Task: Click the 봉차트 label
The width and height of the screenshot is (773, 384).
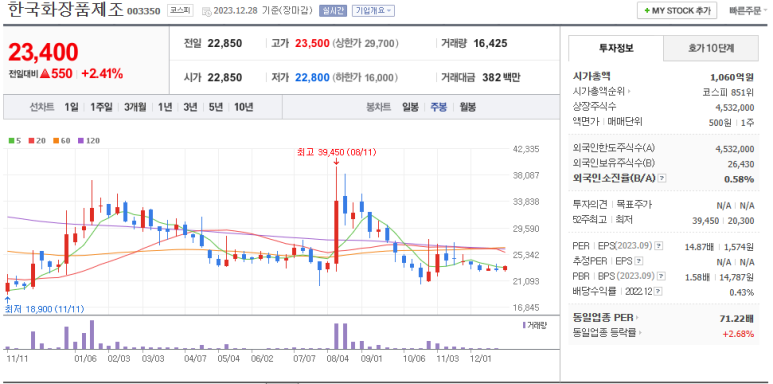Action: (x=379, y=107)
